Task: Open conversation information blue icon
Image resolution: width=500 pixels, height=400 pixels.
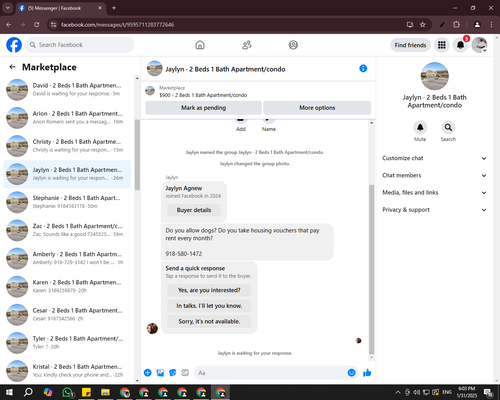Action: point(363,68)
